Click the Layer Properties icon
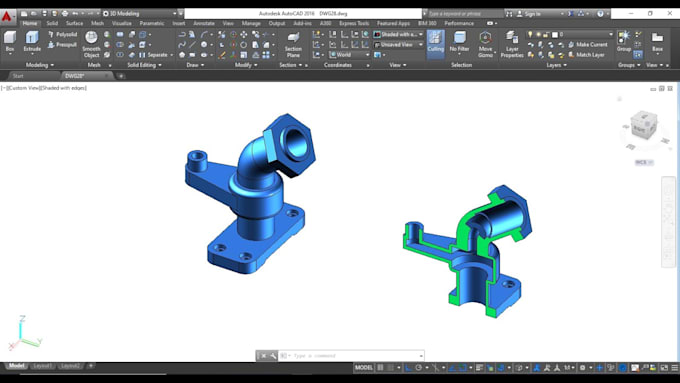The height and width of the screenshot is (383, 680). (512, 44)
